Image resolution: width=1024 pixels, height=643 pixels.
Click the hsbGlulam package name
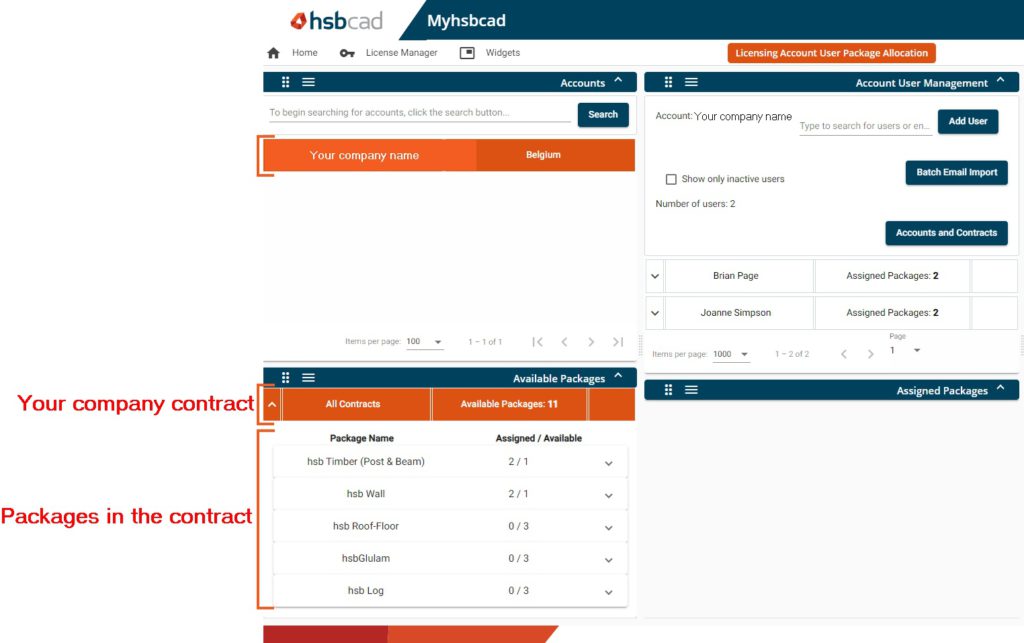tap(366, 558)
